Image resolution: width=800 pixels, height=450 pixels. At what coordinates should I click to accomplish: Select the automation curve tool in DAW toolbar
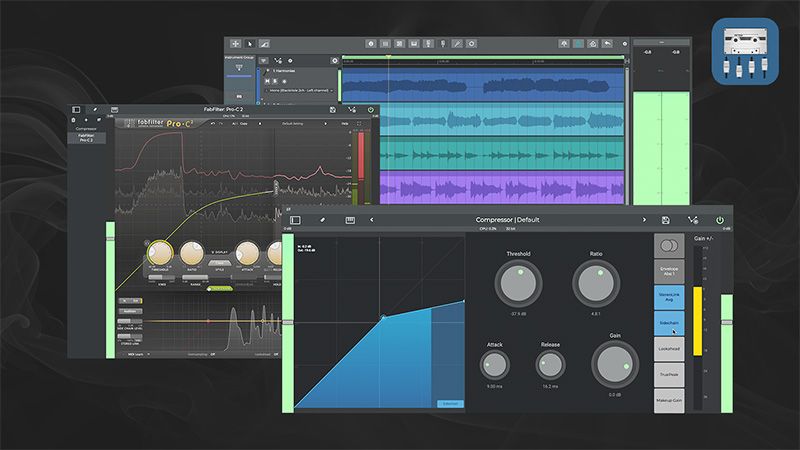pyautogui.click(x=264, y=44)
